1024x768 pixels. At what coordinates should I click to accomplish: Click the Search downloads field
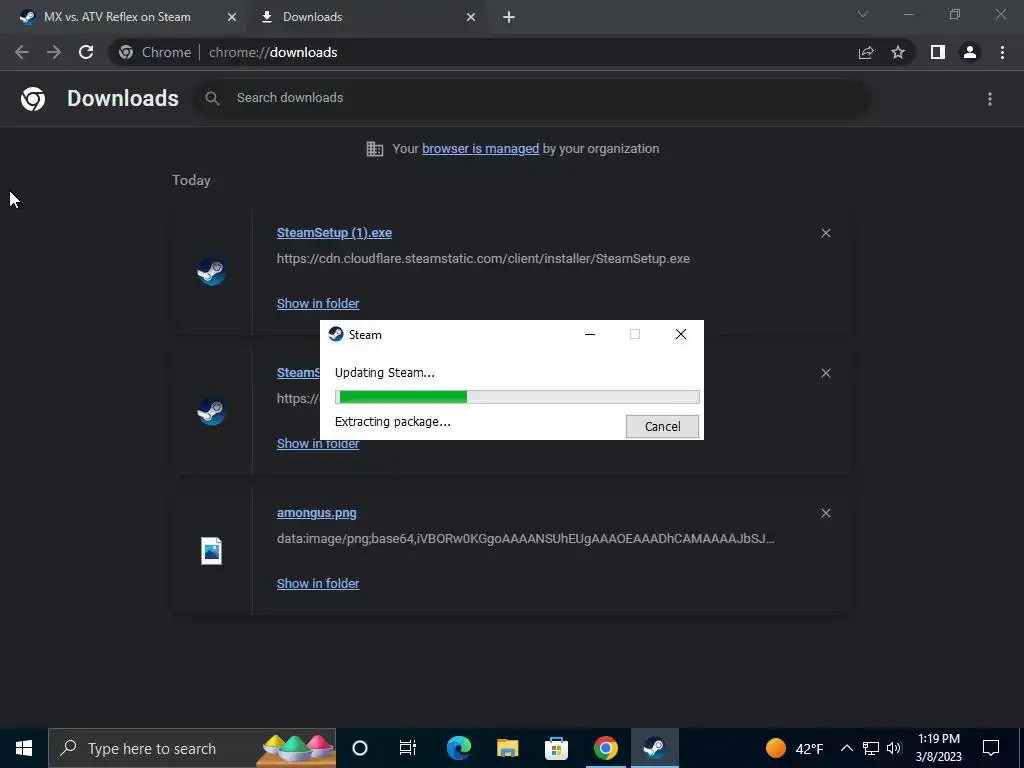pyautogui.click(x=532, y=98)
